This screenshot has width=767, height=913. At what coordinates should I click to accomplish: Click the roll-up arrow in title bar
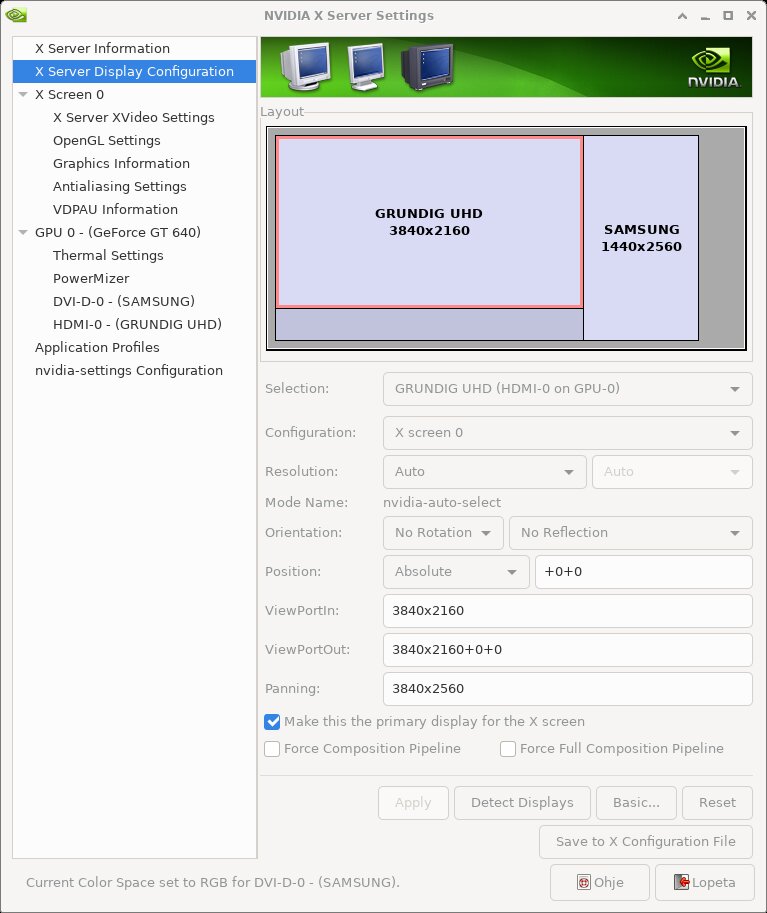(683, 16)
